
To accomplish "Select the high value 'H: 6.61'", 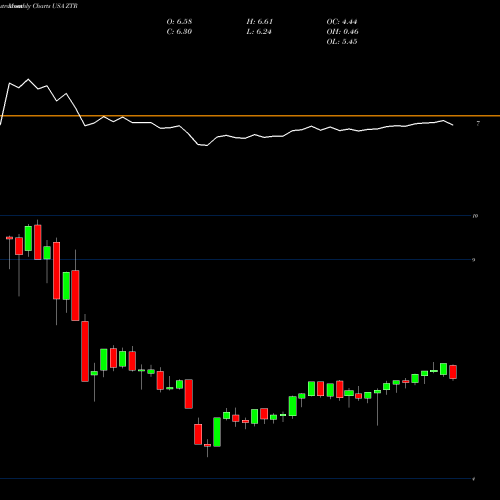I will click(x=260, y=22).
